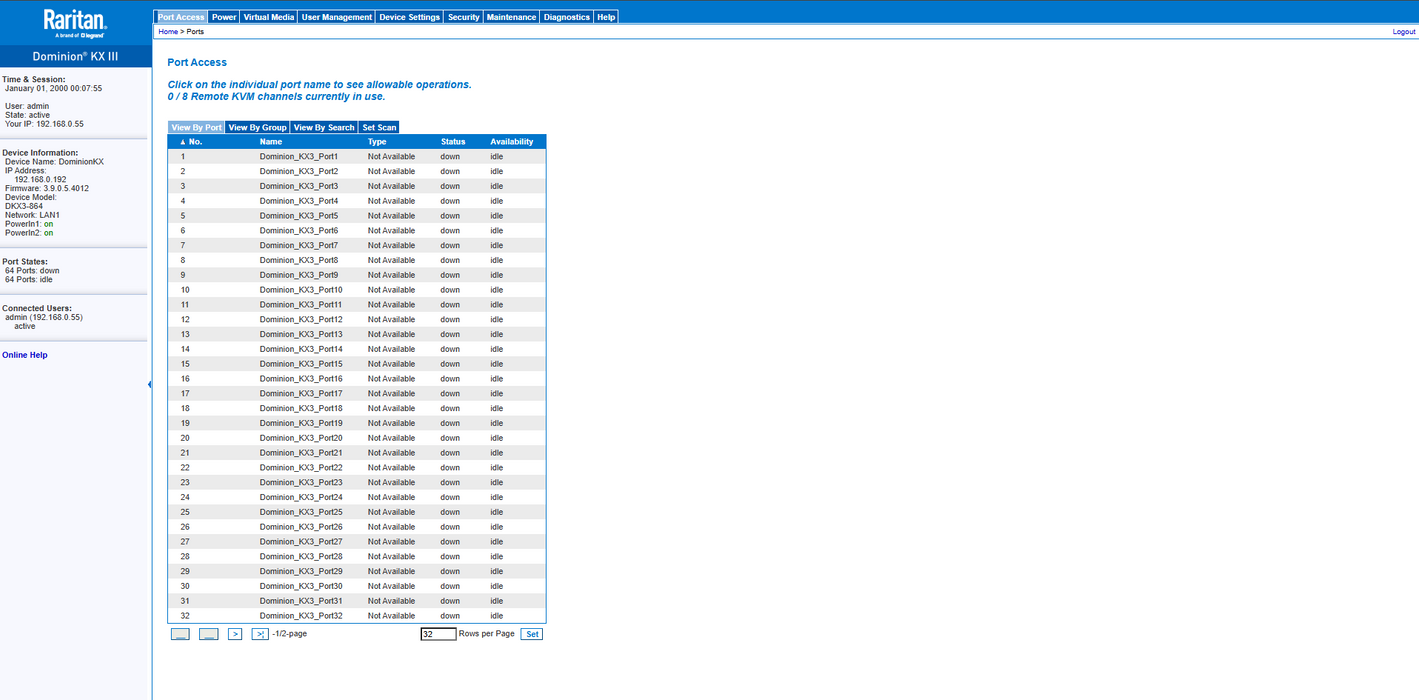Screen dimensions: 1419x700
Task: Switch to View By Group tab
Action: pyautogui.click(x=257, y=128)
